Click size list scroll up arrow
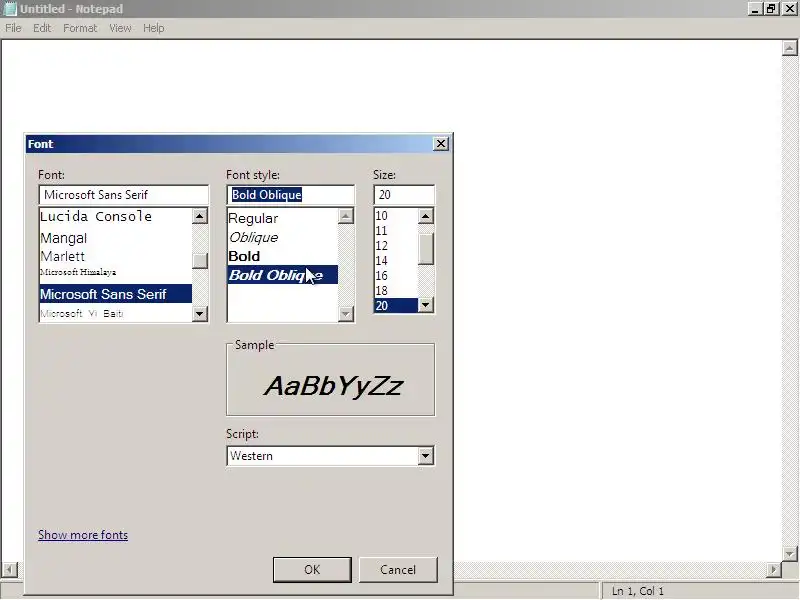The height and width of the screenshot is (600, 800). point(426,216)
